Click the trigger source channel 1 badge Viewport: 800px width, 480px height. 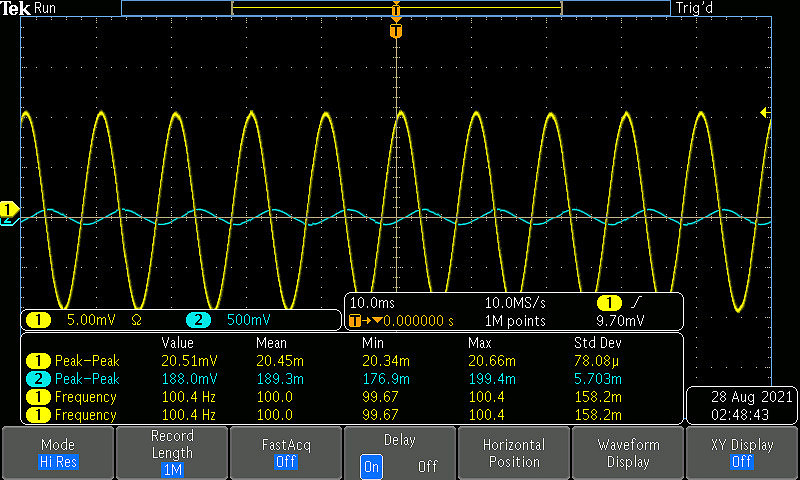609,303
